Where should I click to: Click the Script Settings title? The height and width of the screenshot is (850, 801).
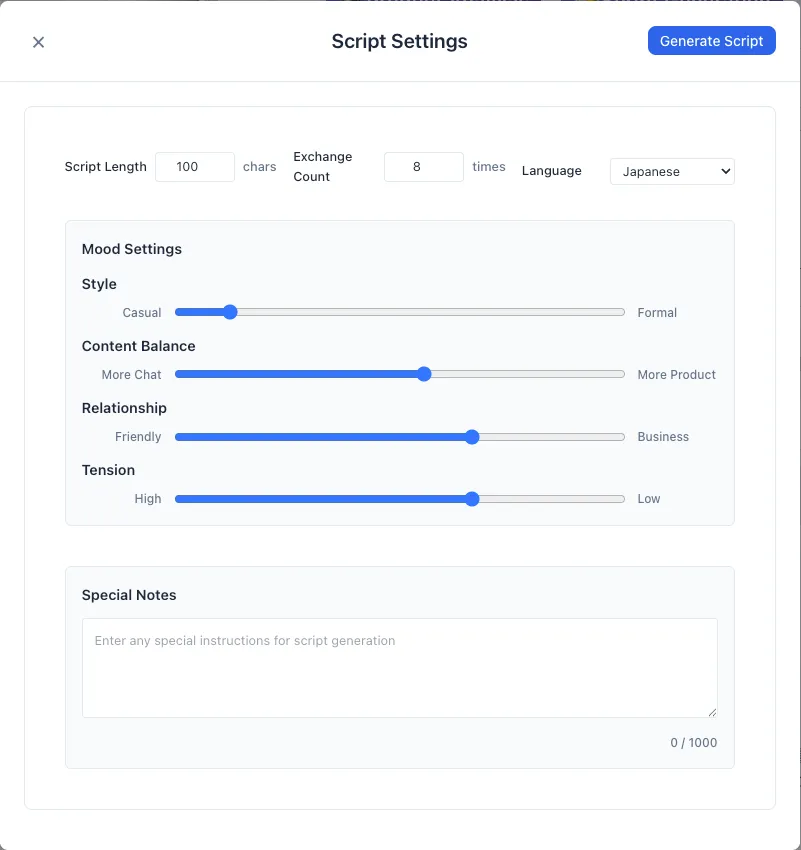pos(399,42)
